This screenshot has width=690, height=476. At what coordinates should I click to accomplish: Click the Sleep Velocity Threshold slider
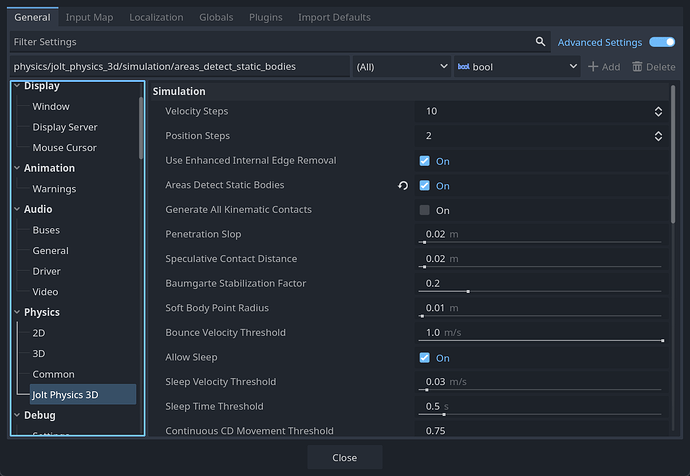[540, 390]
